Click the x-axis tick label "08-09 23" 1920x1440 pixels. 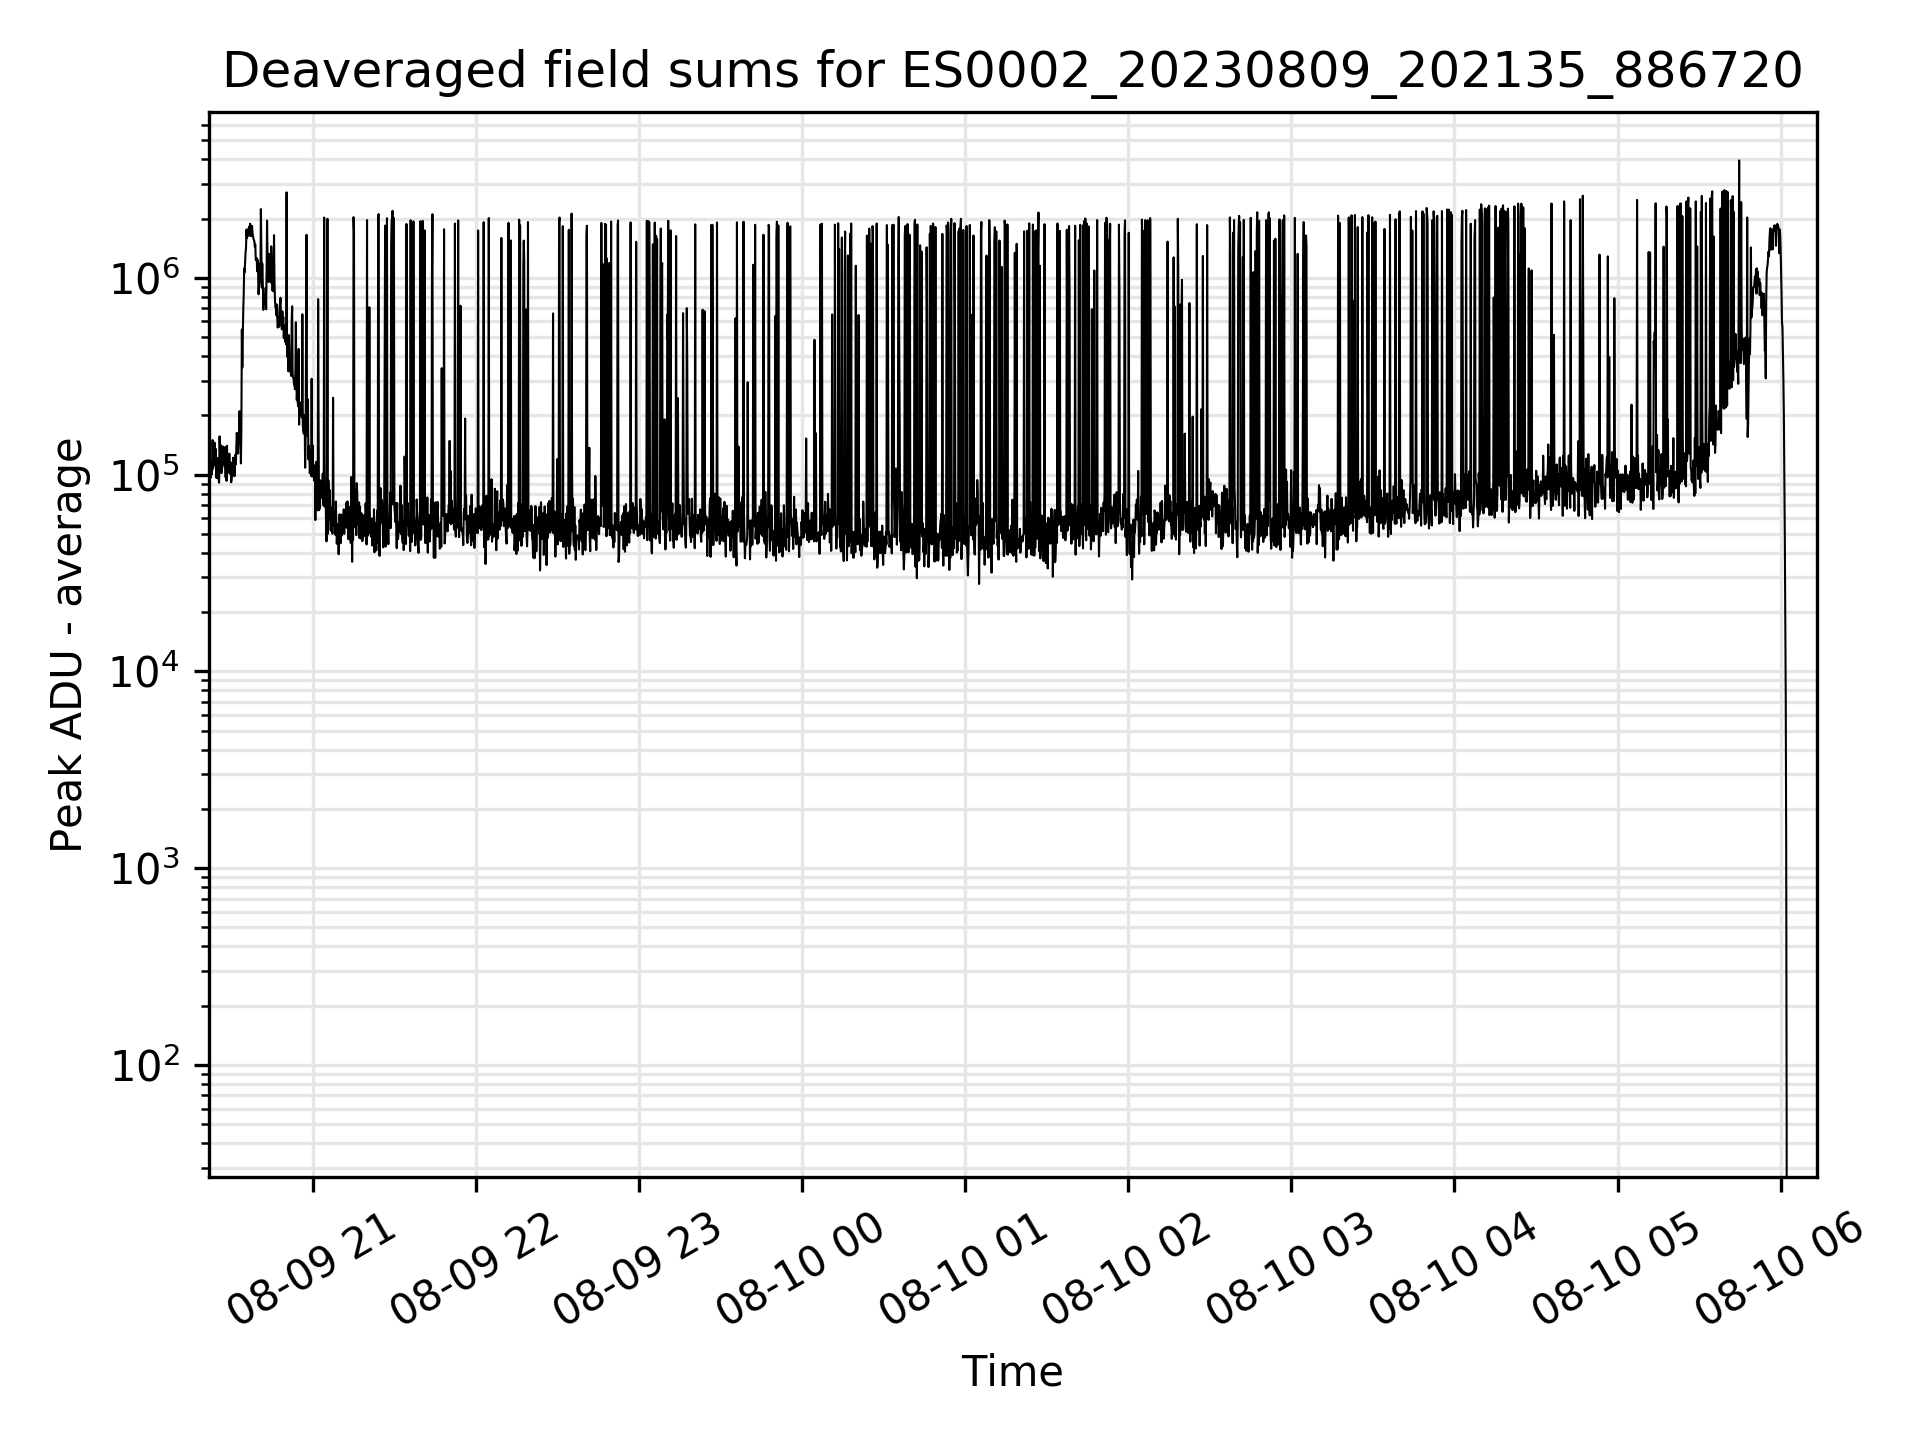click(x=638, y=1268)
